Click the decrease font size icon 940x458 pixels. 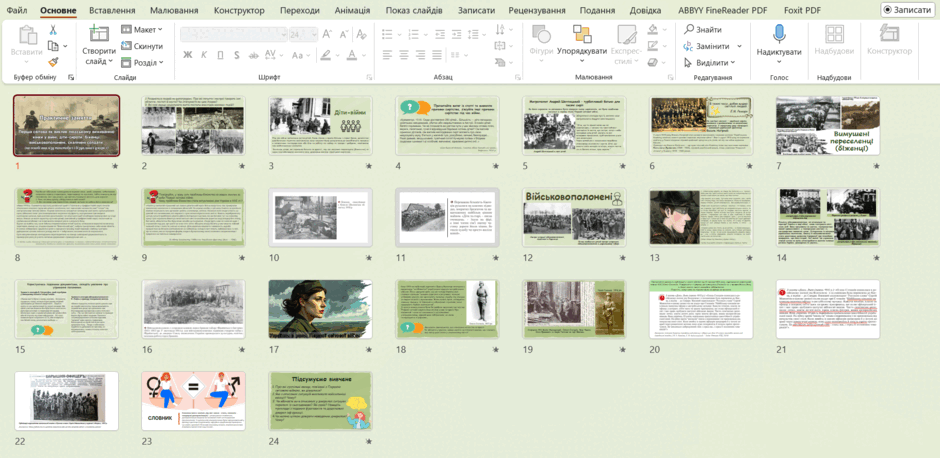[x=344, y=34]
